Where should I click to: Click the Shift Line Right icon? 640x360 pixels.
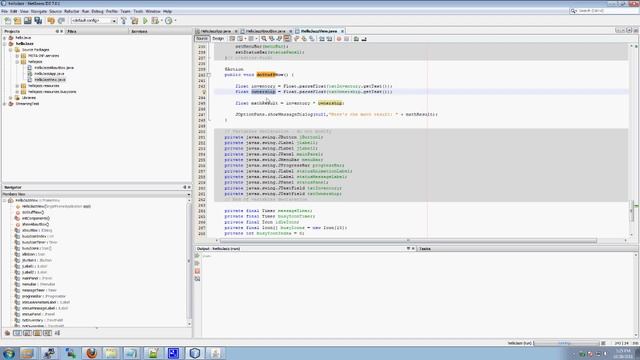[x=329, y=39]
